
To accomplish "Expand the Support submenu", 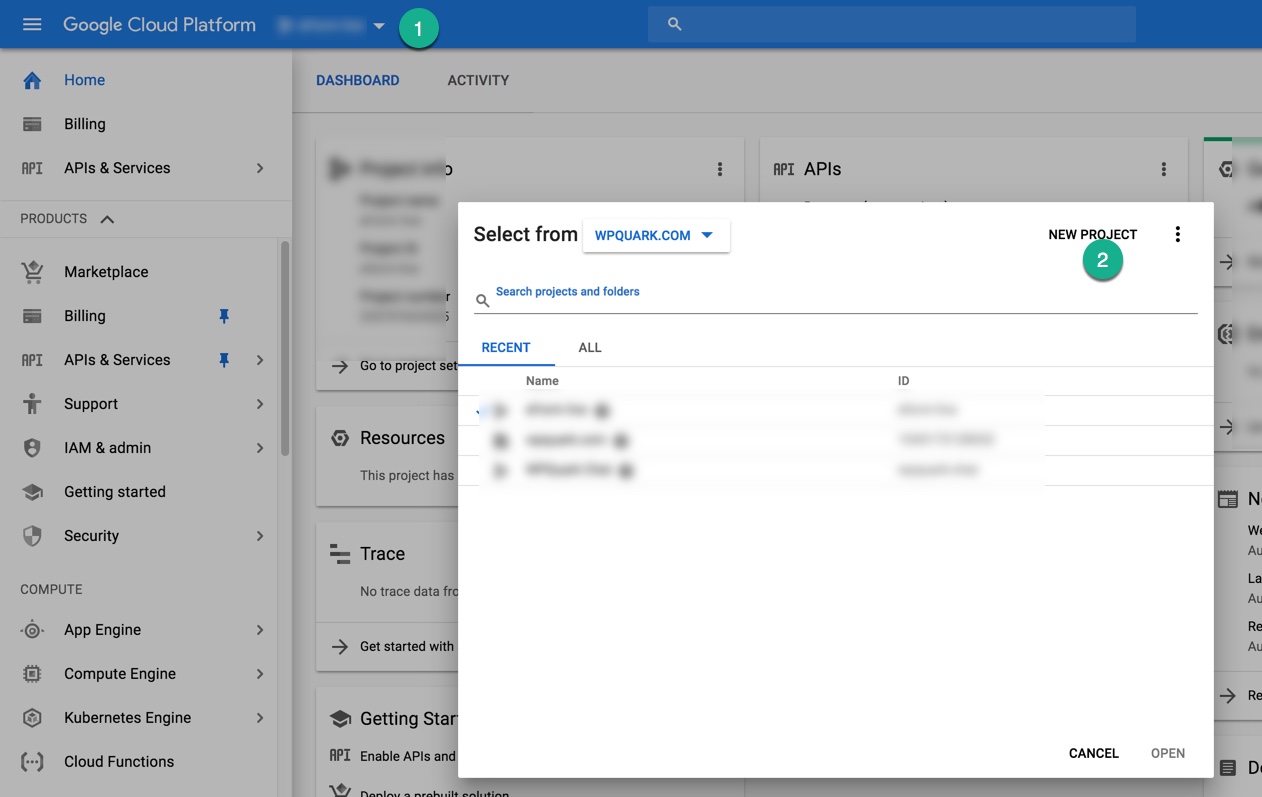I will click(260, 404).
